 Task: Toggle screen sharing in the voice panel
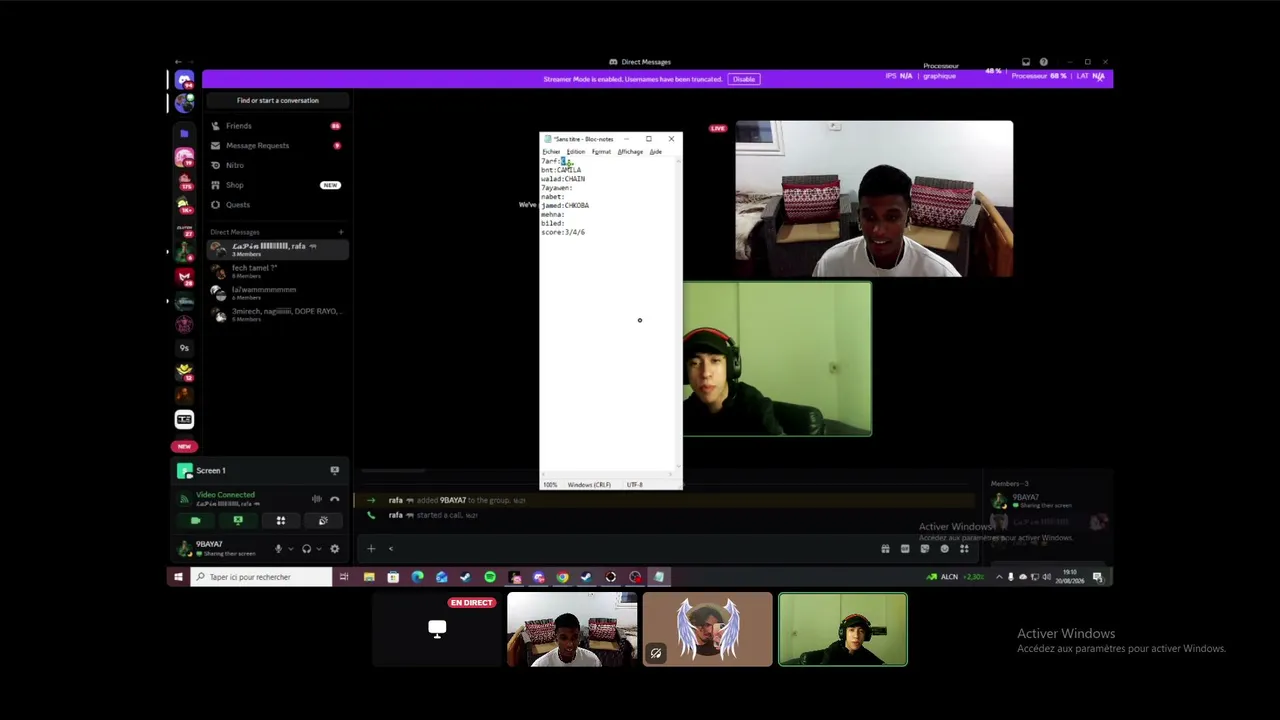tap(238, 521)
